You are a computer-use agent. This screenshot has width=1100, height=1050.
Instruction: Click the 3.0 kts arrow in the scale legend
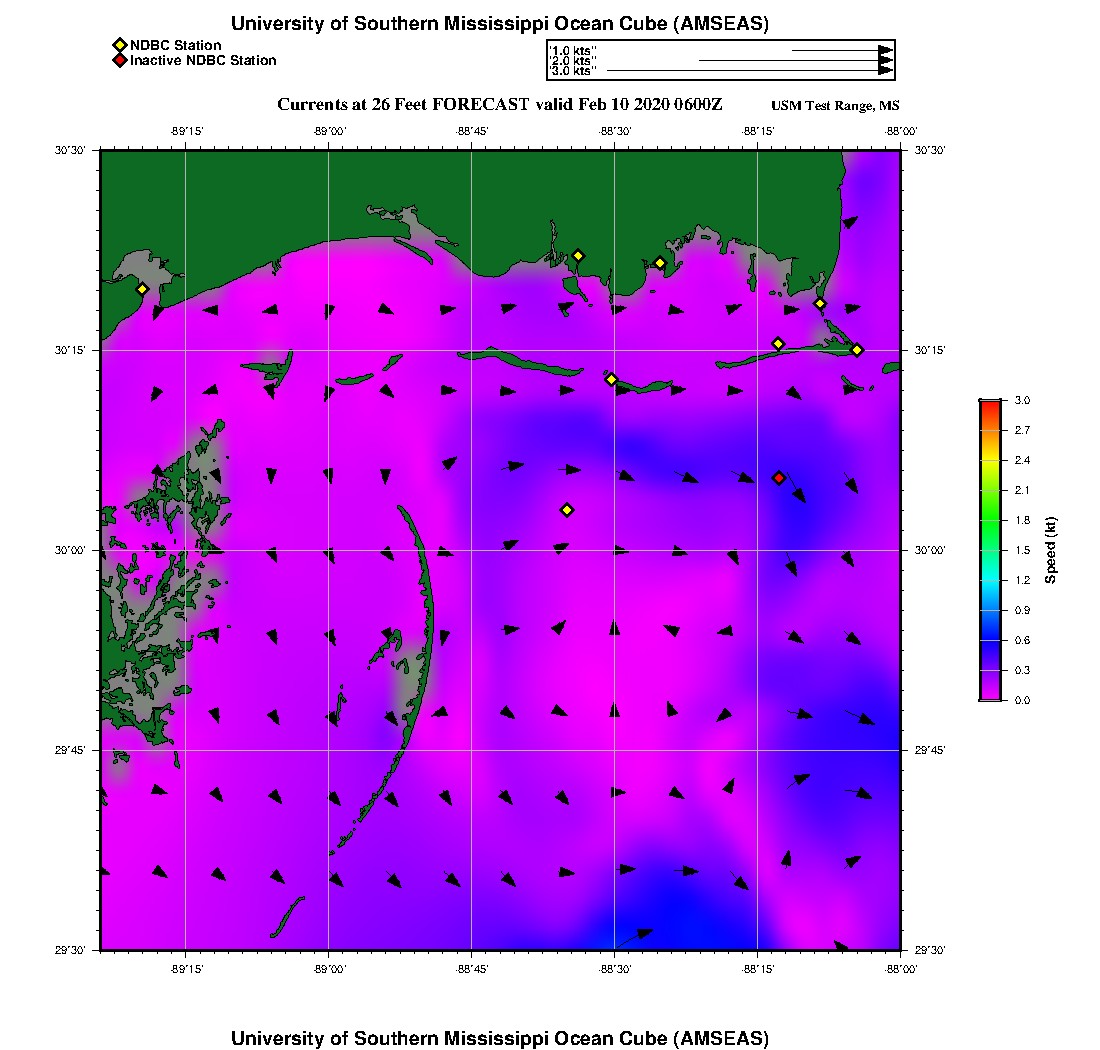pyautogui.click(x=750, y=71)
